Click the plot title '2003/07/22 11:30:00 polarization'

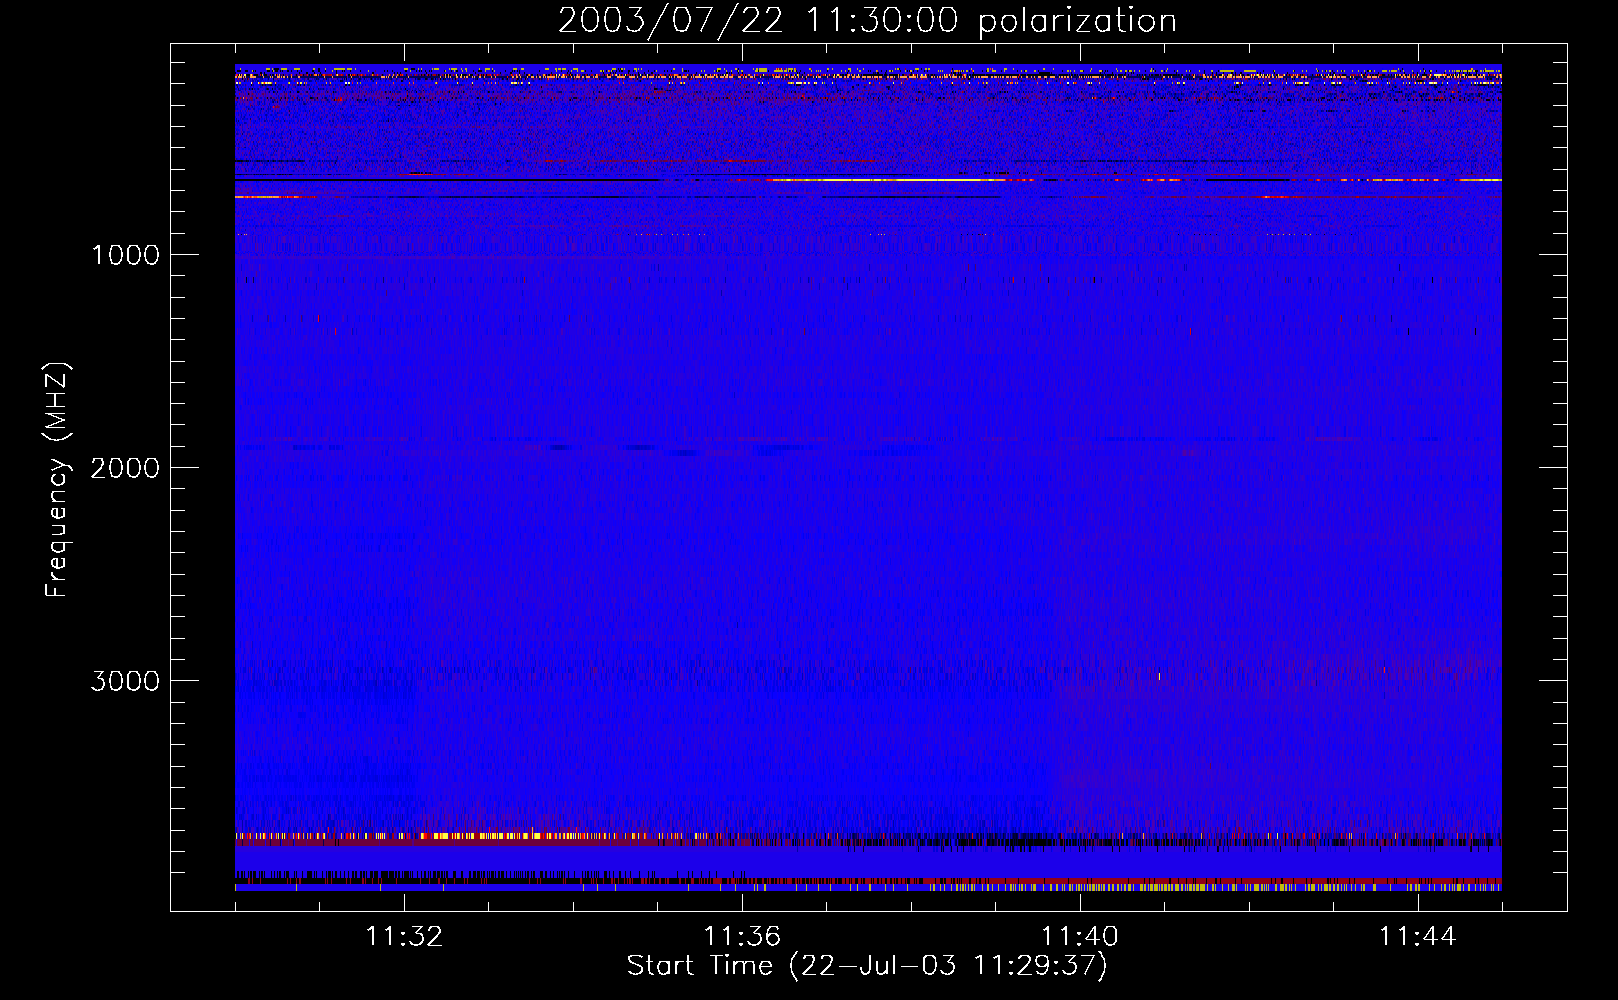867,21
